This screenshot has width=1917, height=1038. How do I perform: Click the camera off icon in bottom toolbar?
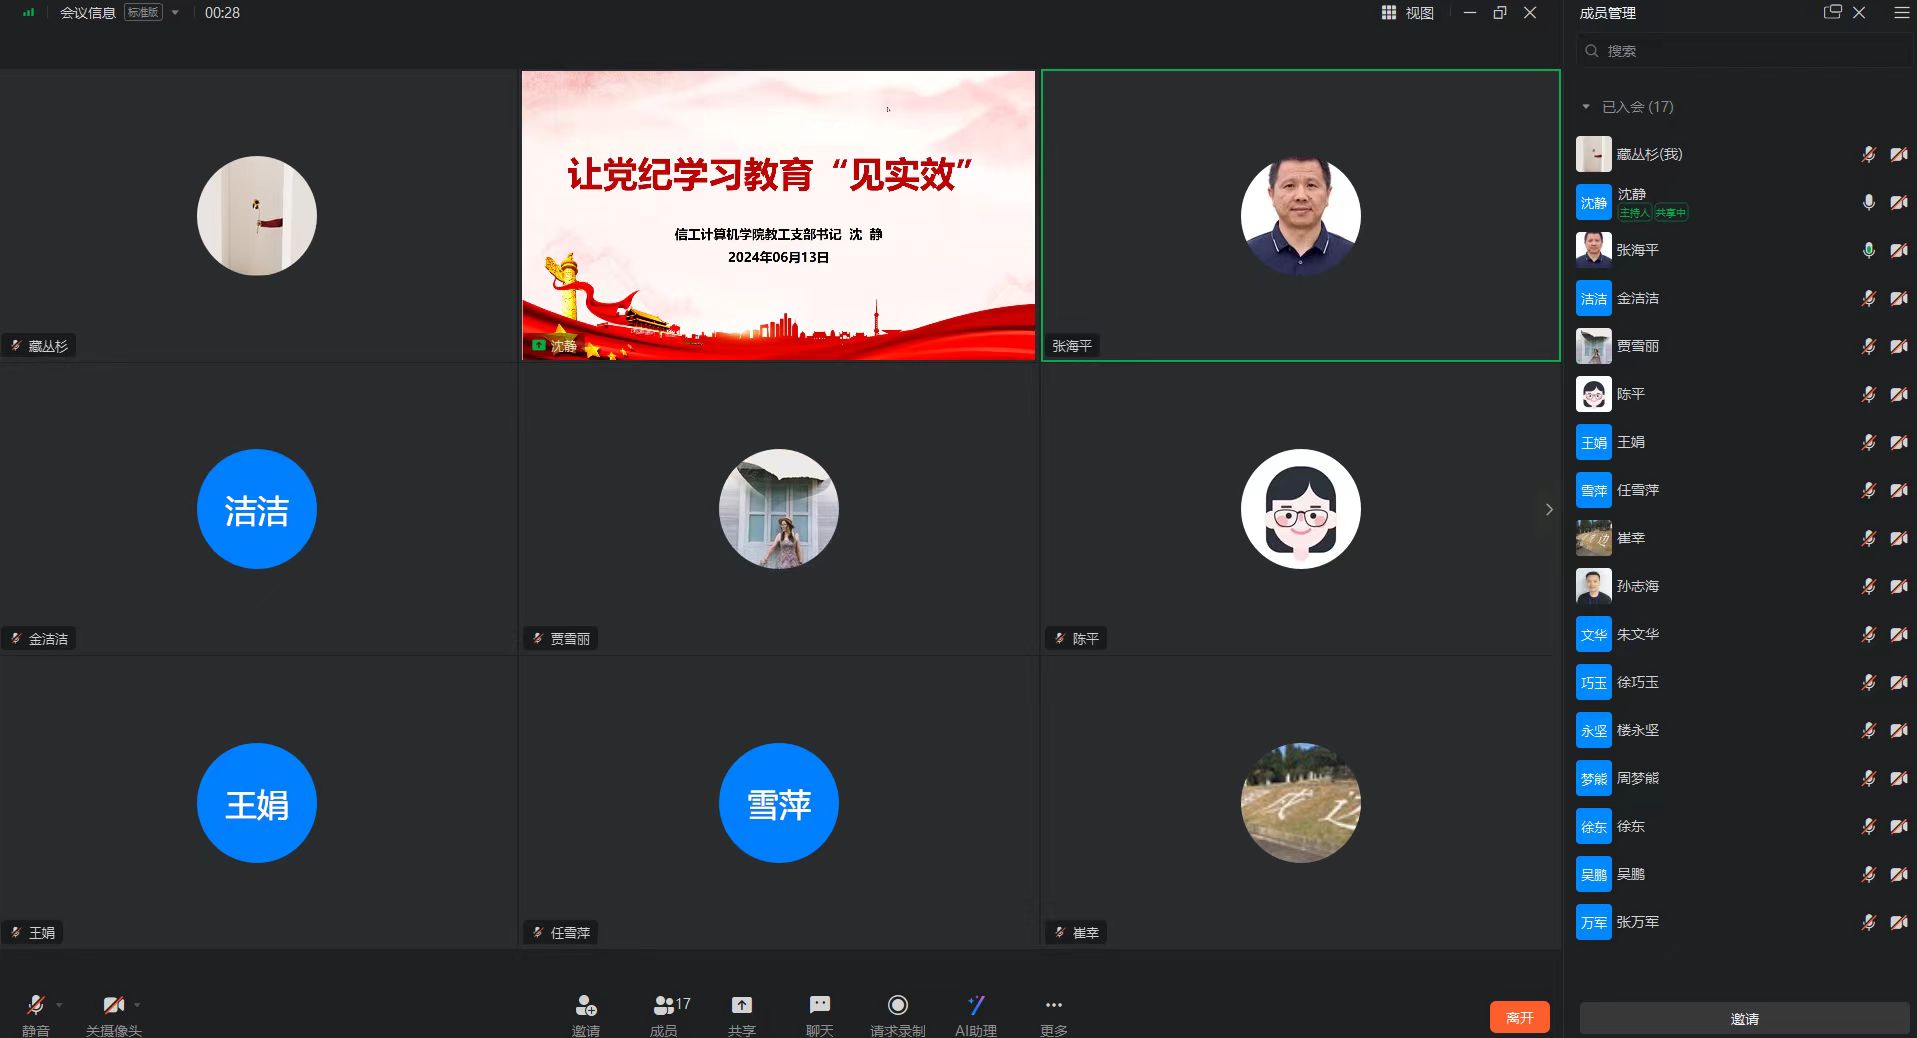click(113, 1005)
